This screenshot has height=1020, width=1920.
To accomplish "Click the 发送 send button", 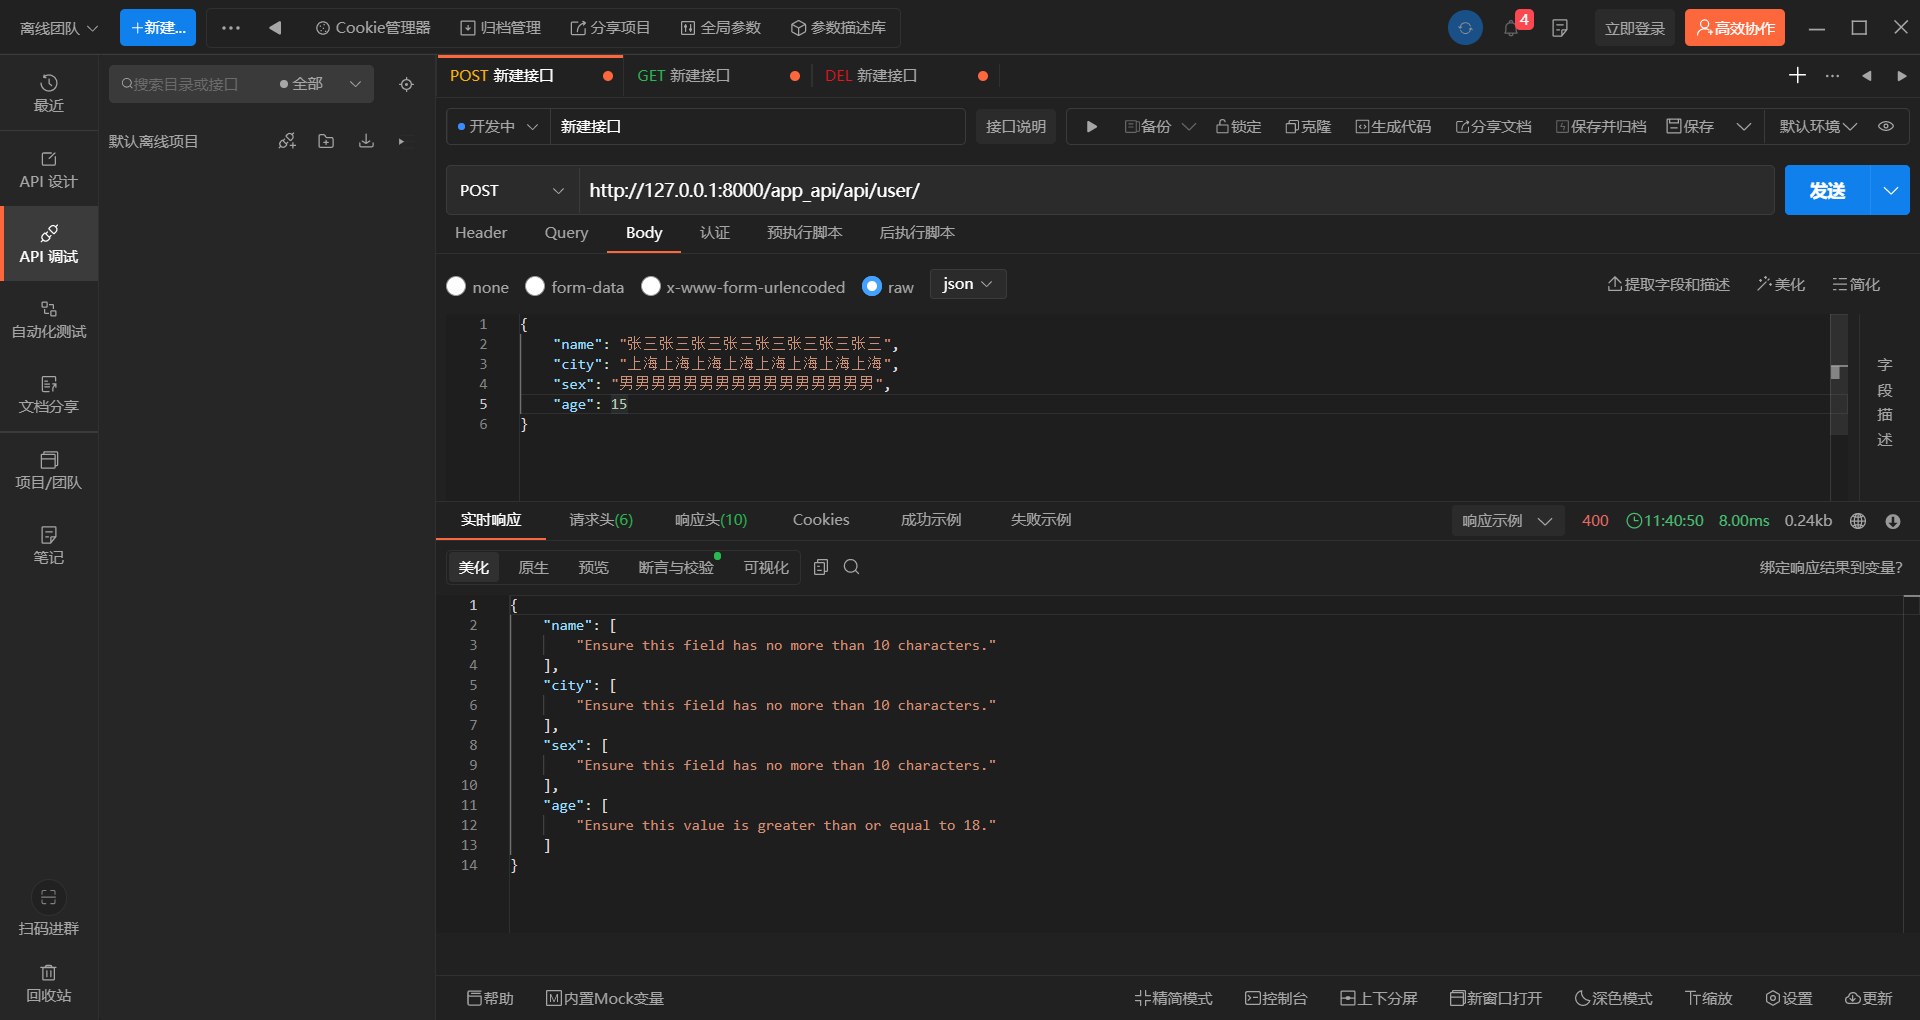I will [1827, 190].
